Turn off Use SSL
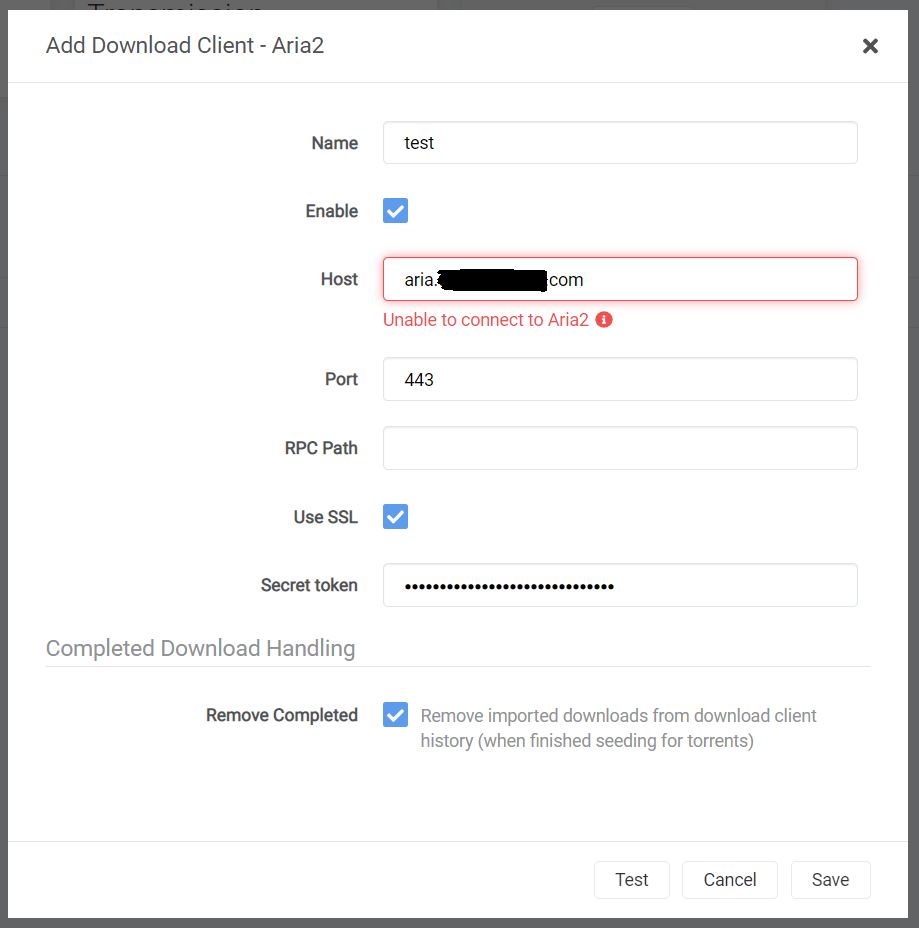 395,516
